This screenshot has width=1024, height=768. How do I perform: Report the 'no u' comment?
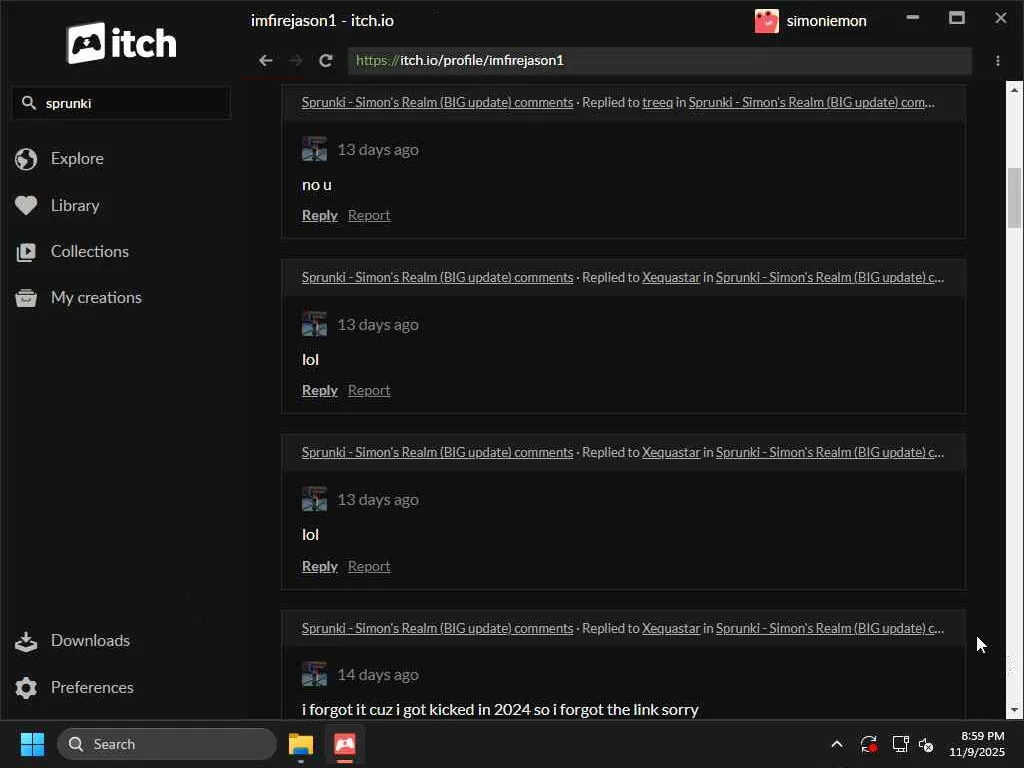pos(369,215)
